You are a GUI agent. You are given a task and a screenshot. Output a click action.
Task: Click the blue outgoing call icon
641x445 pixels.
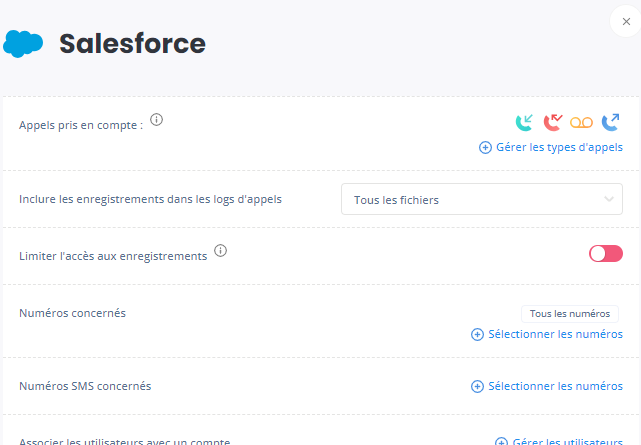click(x=610, y=122)
